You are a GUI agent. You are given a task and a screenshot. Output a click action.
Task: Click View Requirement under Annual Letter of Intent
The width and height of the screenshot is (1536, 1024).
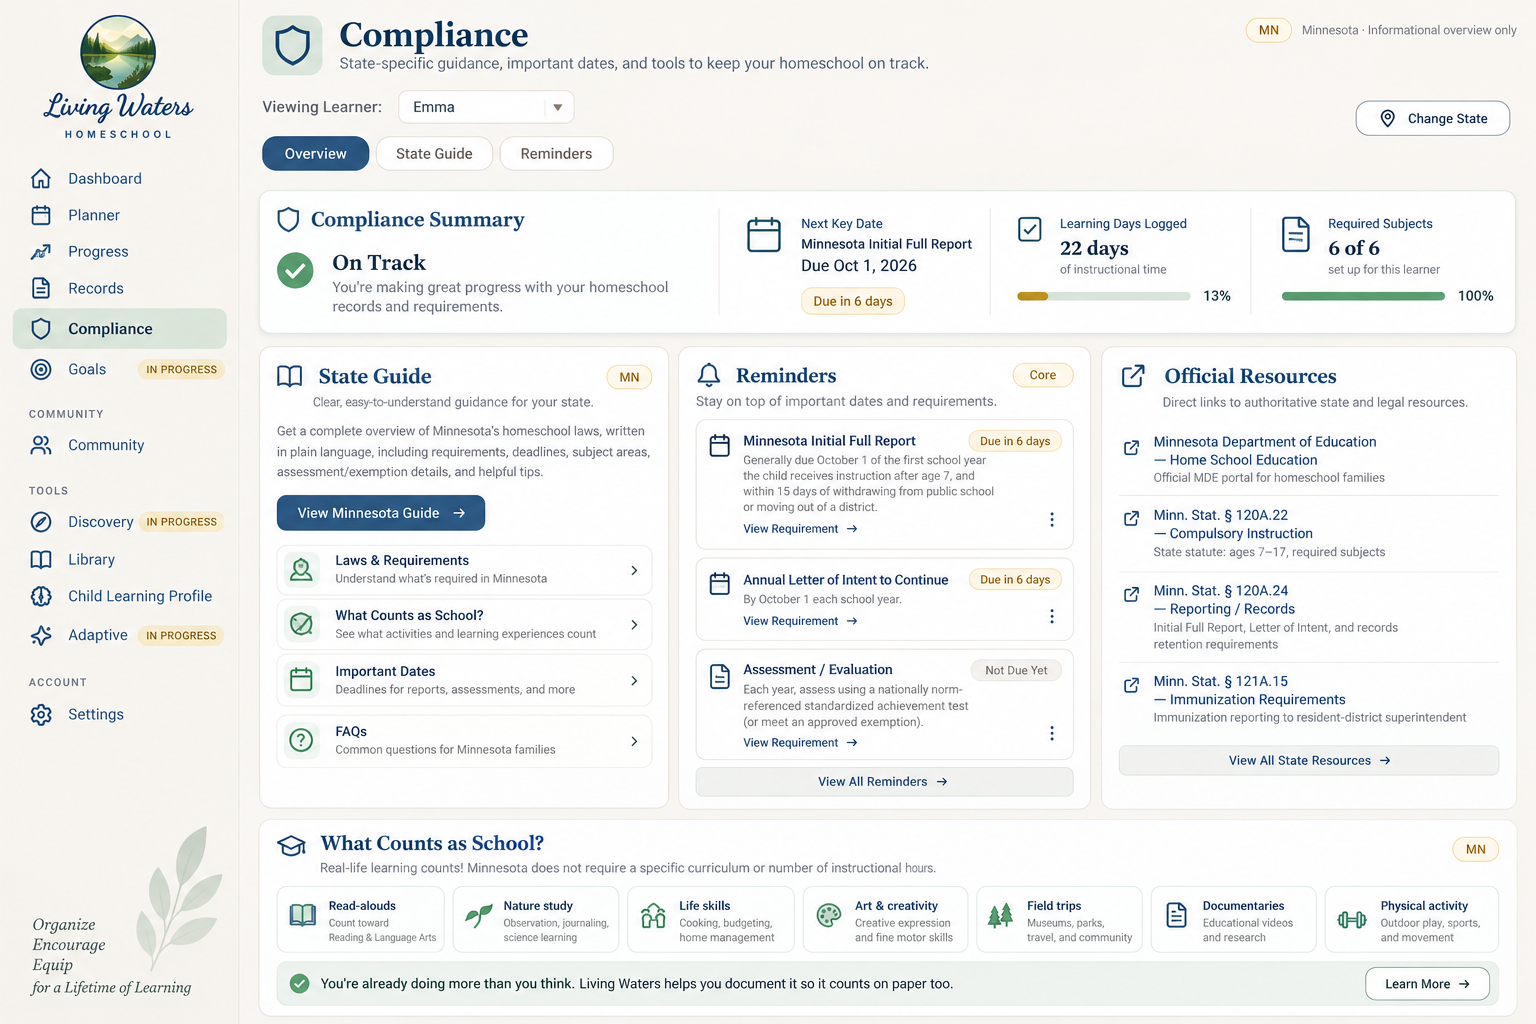pos(800,621)
